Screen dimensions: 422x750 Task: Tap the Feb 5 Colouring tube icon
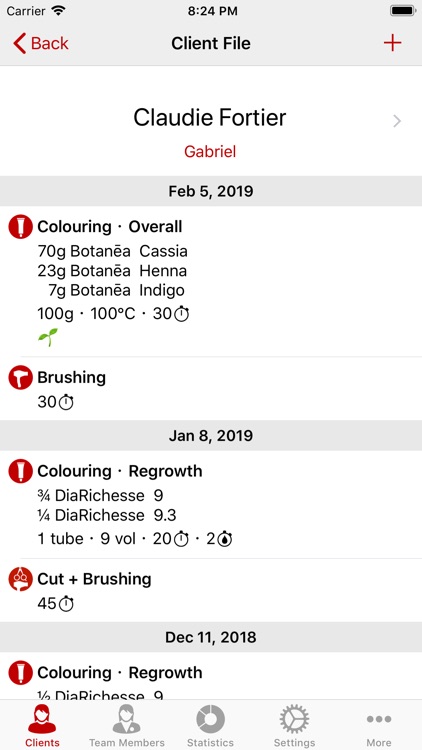click(20, 226)
